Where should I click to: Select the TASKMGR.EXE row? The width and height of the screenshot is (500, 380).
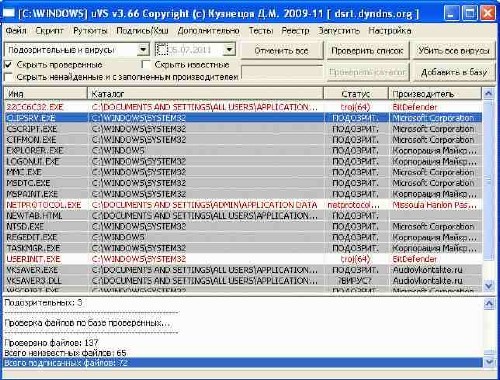pyautogui.click(x=243, y=248)
